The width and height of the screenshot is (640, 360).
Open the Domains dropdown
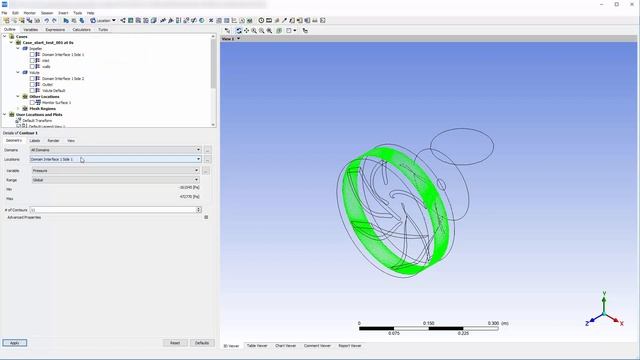click(116, 150)
